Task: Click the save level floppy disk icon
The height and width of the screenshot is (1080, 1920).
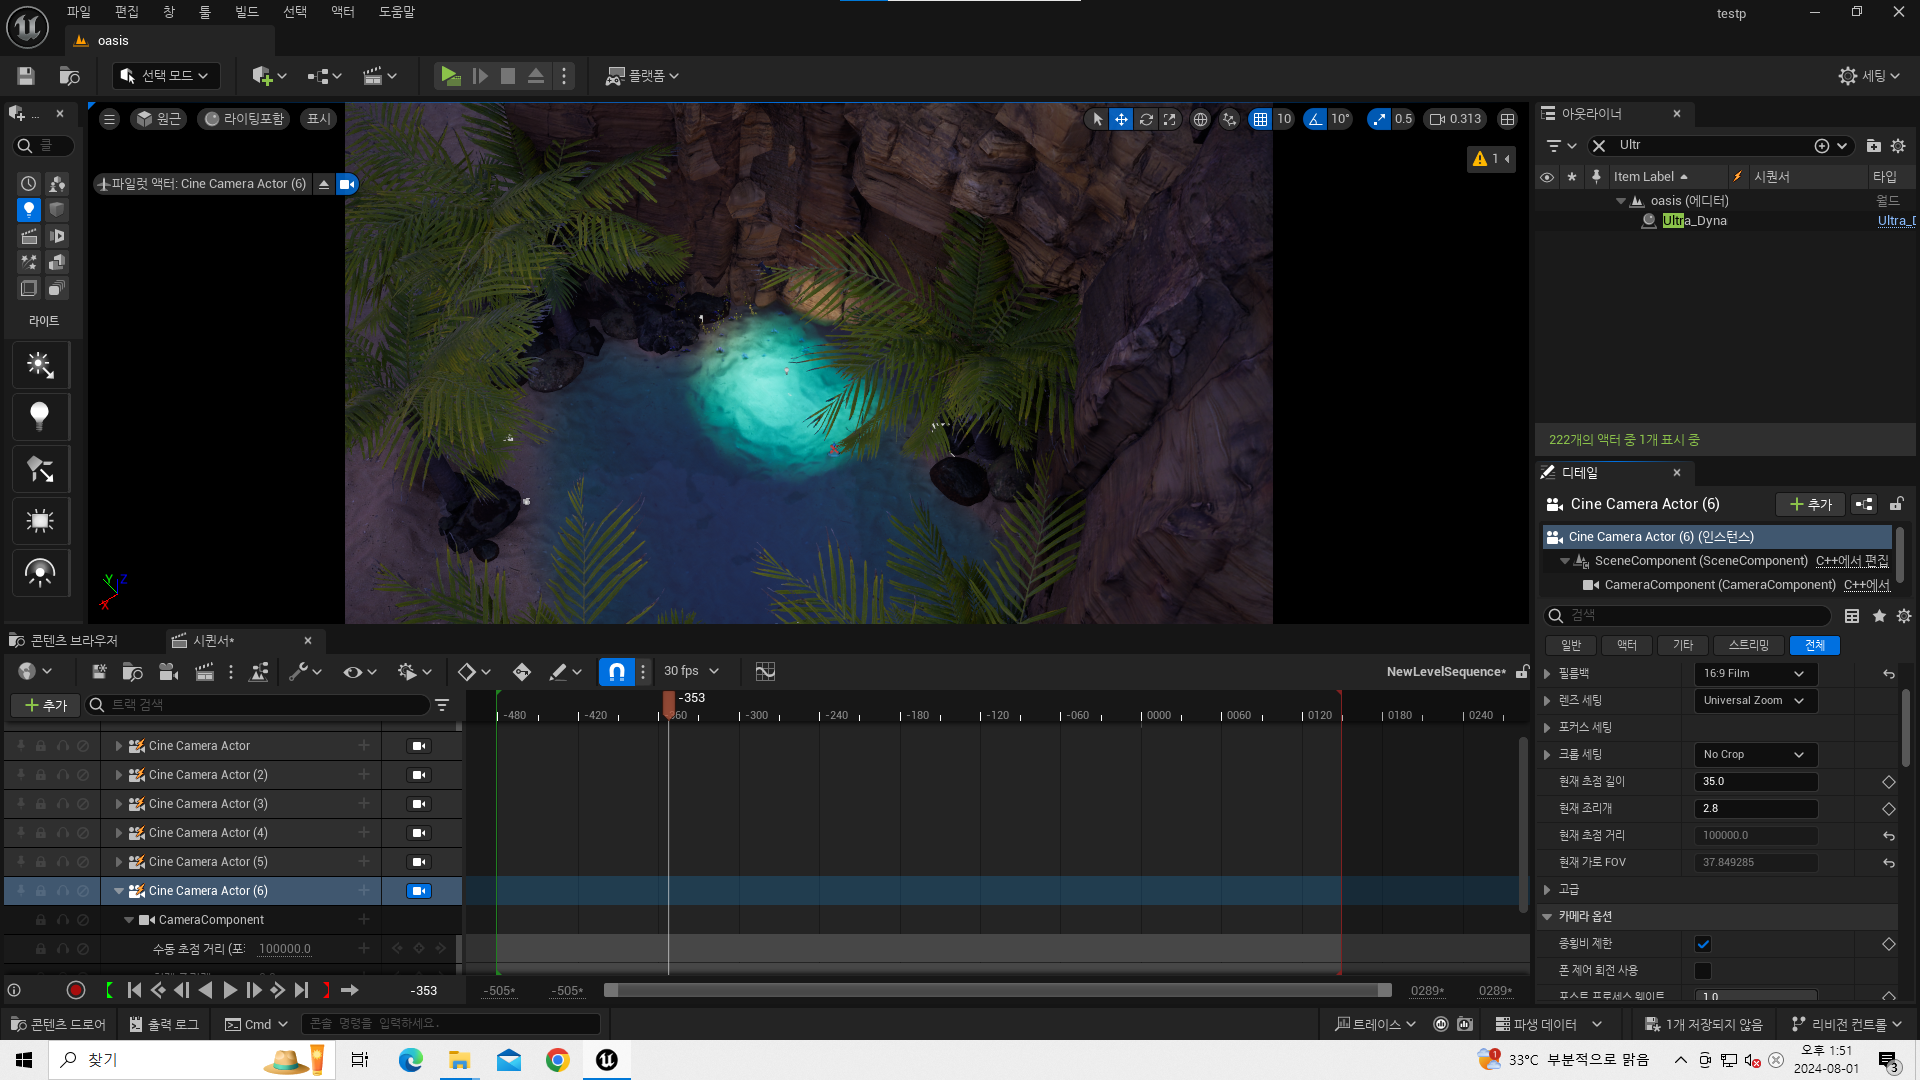Action: [x=26, y=76]
